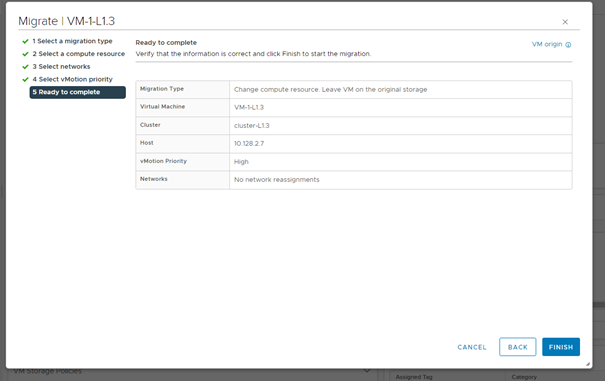
Task: Select step 5 Ready to complete
Action: (x=78, y=92)
